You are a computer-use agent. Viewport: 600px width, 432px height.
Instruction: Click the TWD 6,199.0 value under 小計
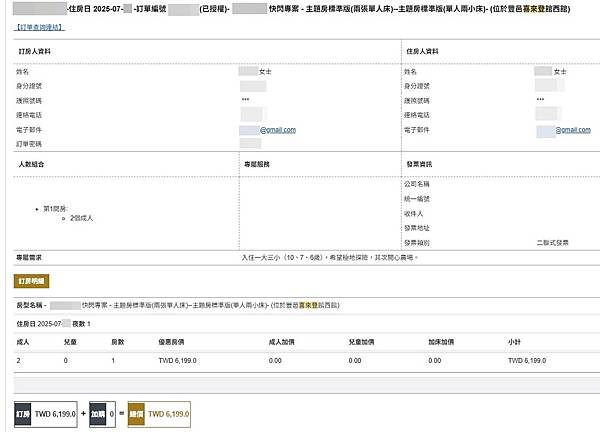(x=527, y=361)
